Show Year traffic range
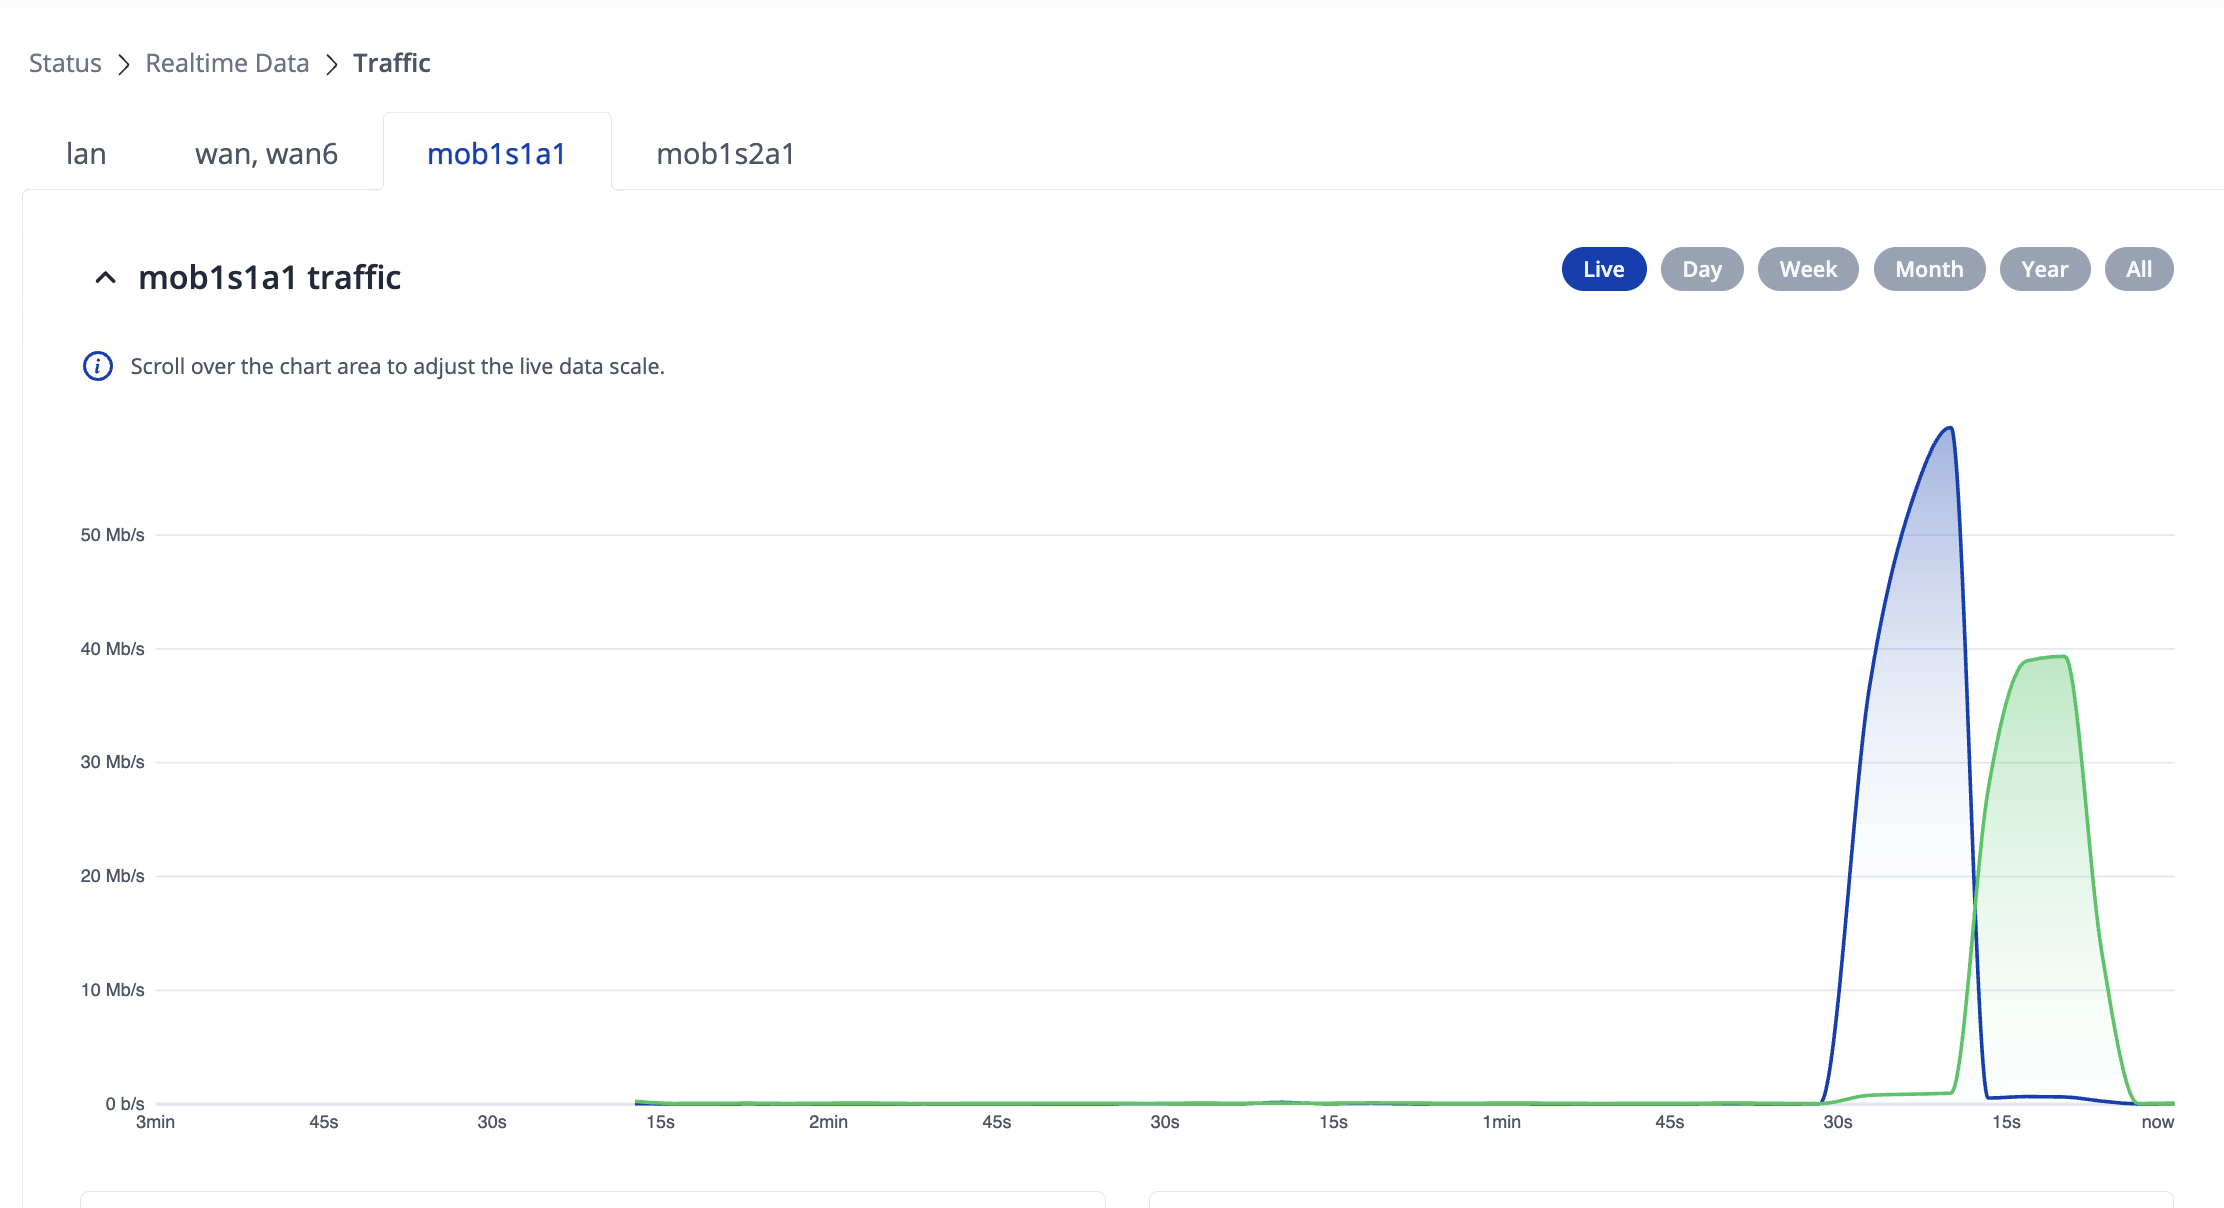2224x1208 pixels. tap(2044, 269)
